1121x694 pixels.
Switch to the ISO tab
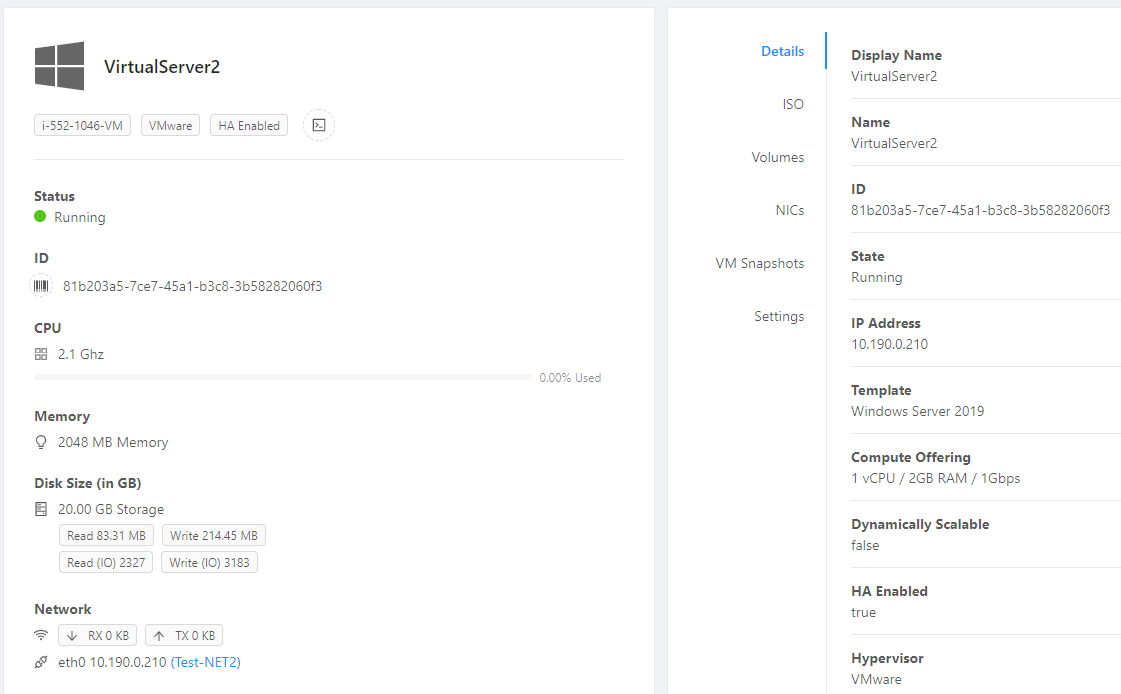(793, 104)
